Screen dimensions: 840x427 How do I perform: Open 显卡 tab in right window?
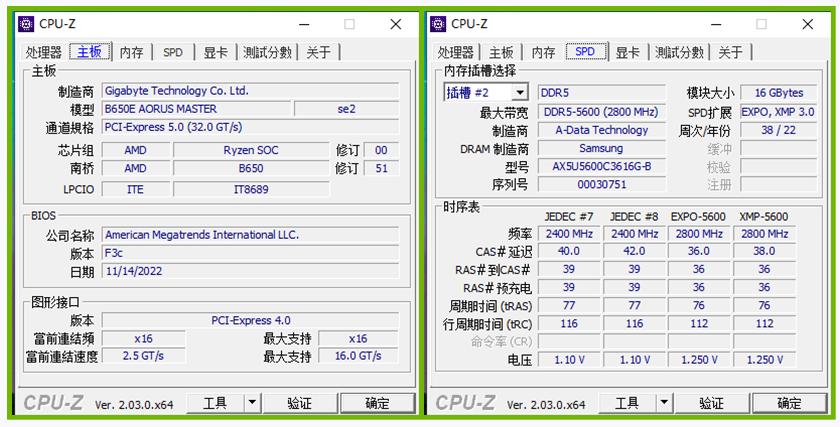(627, 53)
